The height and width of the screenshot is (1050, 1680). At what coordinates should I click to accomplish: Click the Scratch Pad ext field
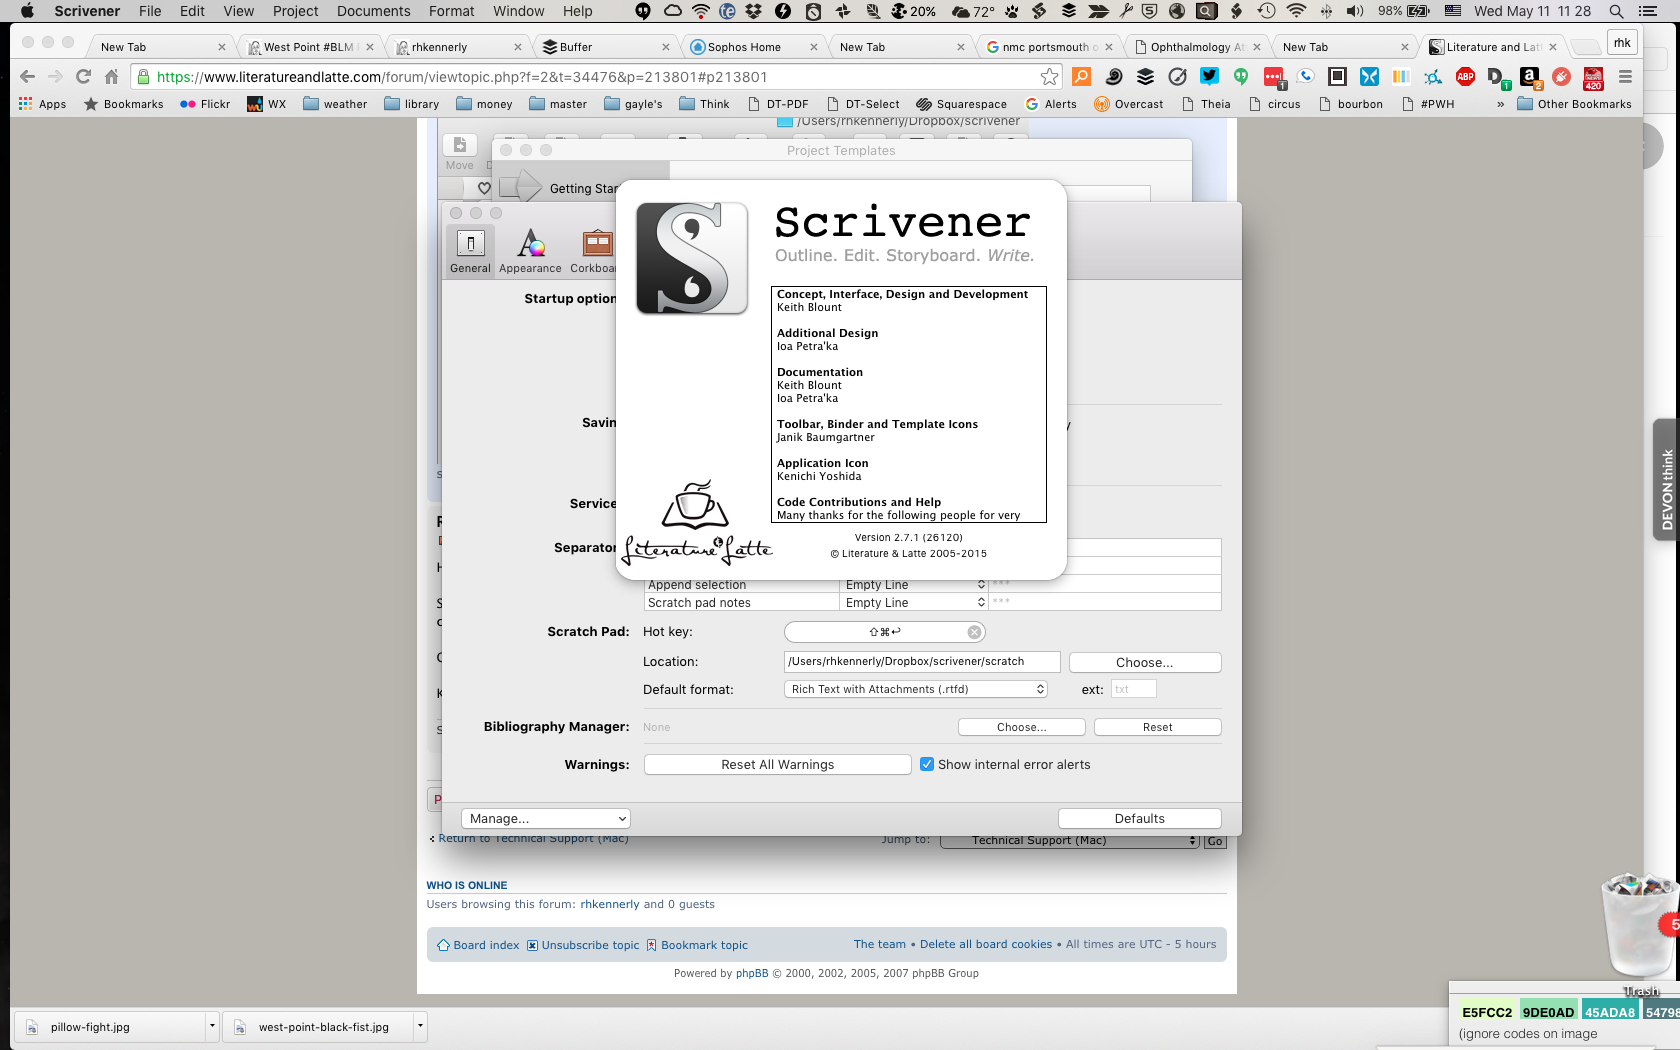click(x=1133, y=689)
